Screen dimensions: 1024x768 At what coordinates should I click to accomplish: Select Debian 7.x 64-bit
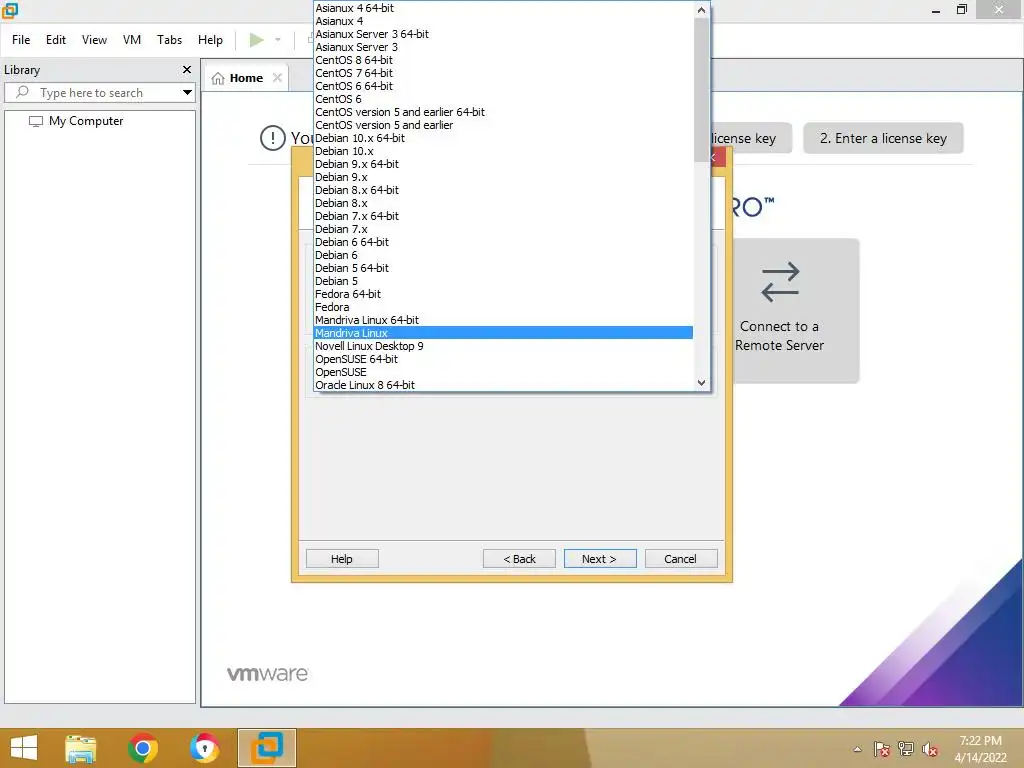click(503, 216)
